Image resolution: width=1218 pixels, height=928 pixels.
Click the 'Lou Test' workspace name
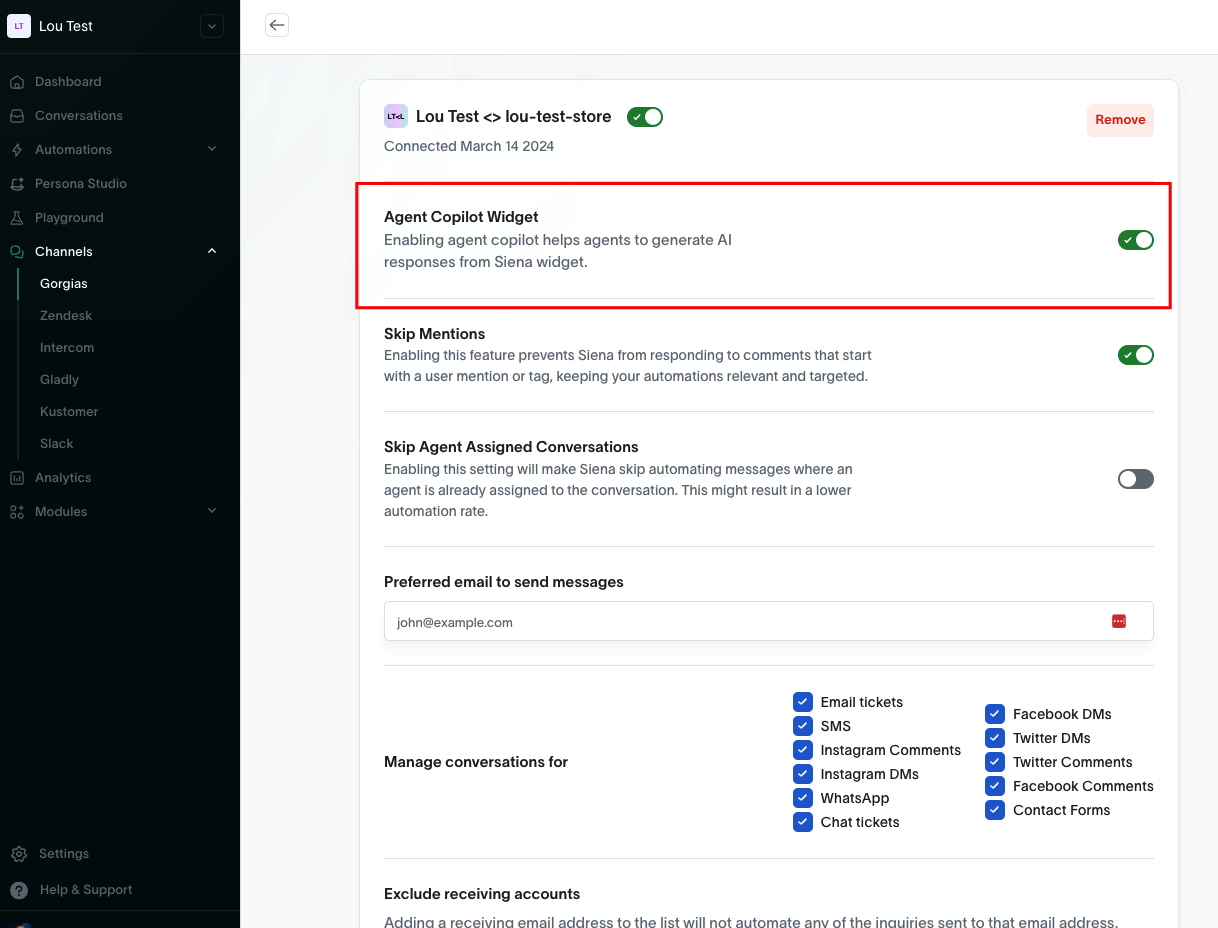point(66,26)
